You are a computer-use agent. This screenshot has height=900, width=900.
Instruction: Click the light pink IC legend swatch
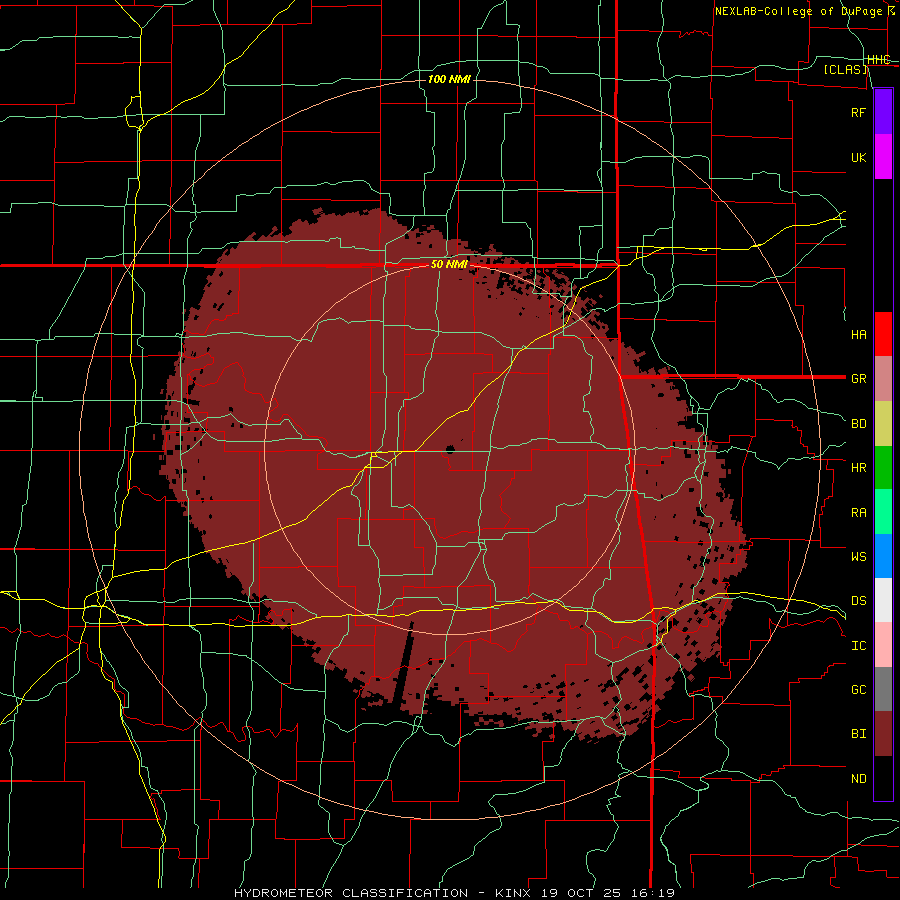(x=883, y=645)
